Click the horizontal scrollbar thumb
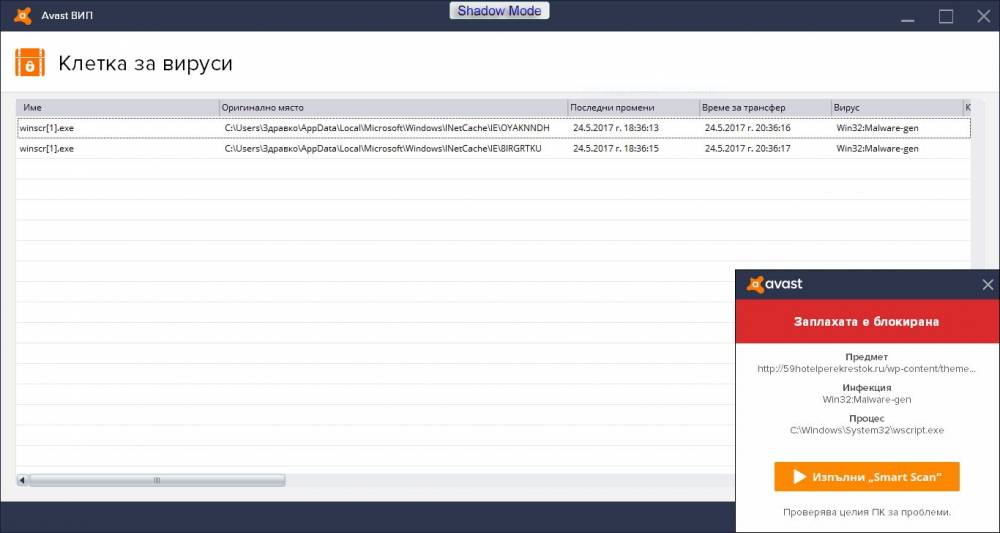The image size is (1000, 533). pos(157,480)
